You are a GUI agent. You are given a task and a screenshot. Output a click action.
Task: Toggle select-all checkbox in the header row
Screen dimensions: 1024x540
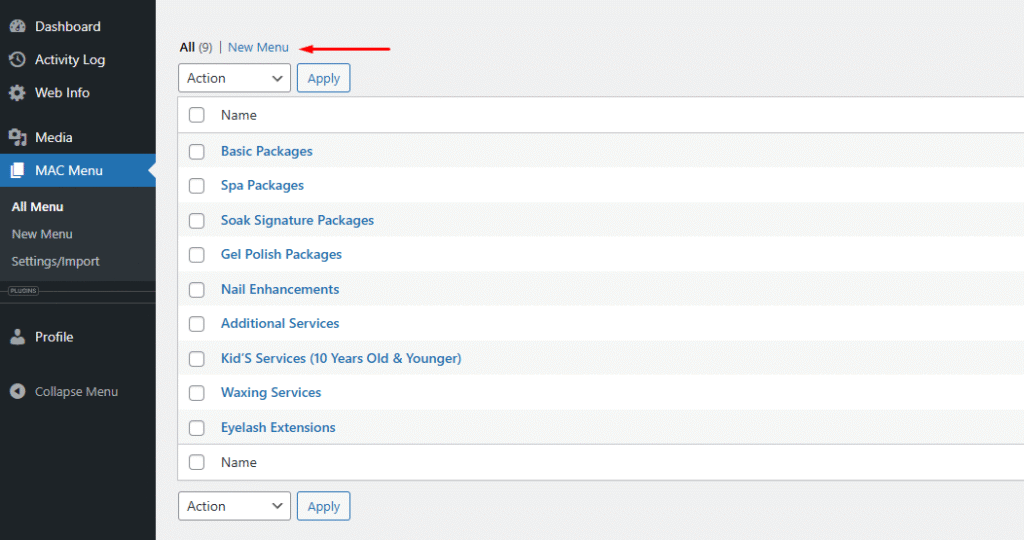(197, 115)
